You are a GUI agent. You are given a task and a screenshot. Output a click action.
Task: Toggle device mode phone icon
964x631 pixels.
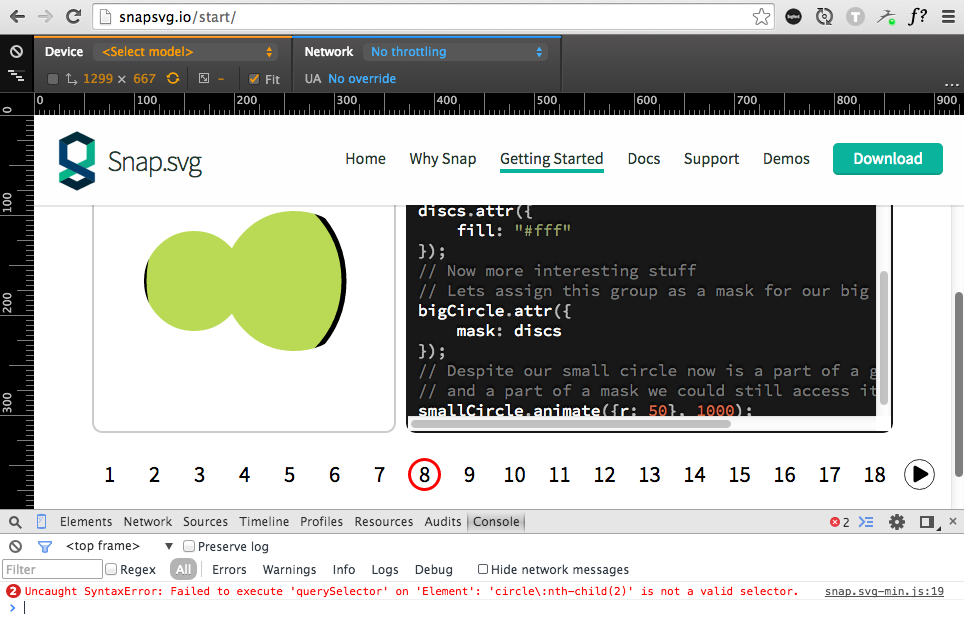point(41,522)
